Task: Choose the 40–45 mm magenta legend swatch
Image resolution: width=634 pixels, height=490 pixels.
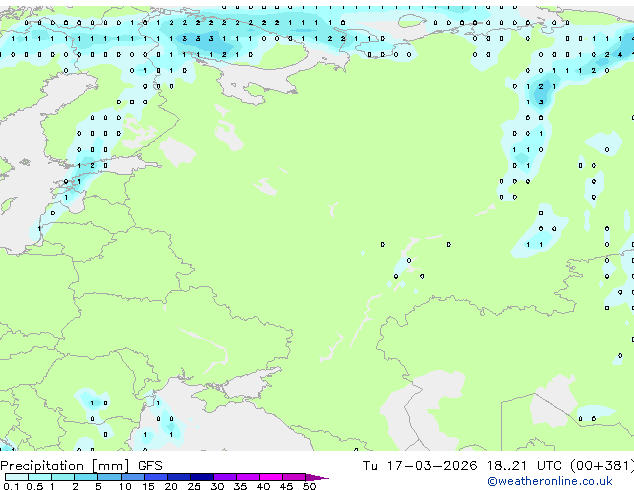Action: click(271, 477)
